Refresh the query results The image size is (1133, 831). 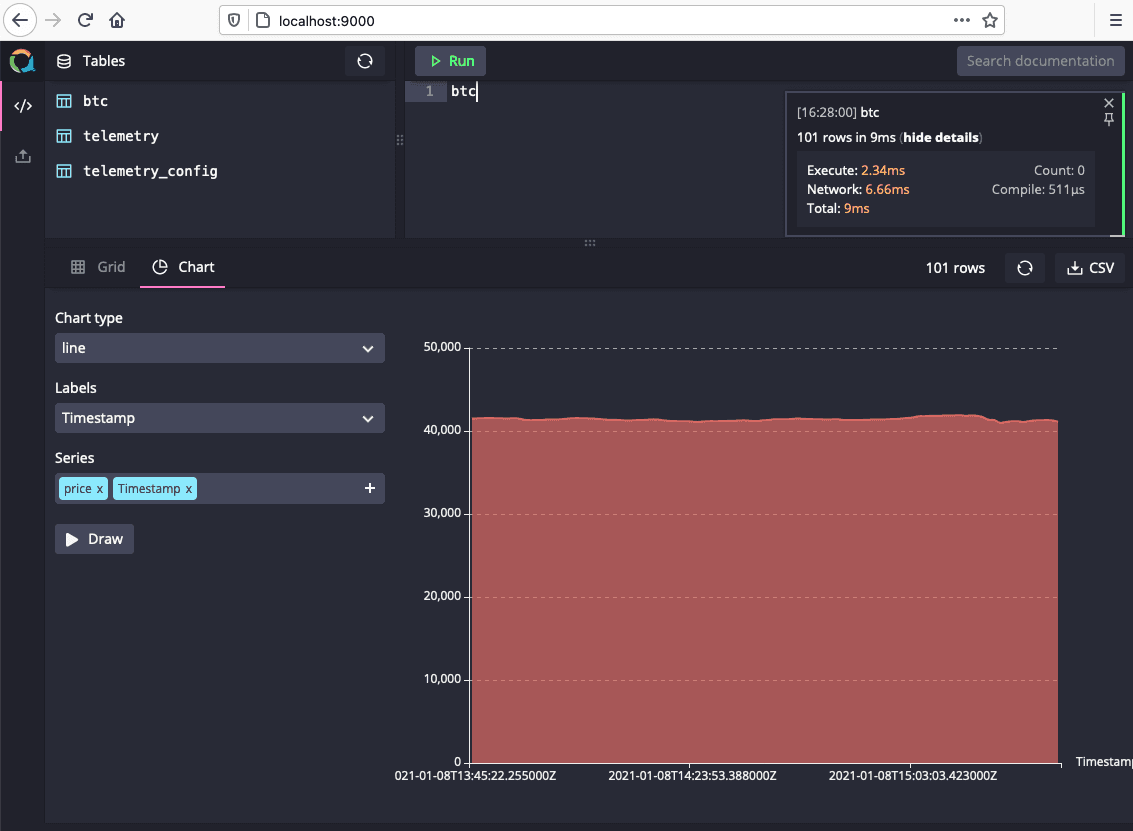tap(1024, 268)
